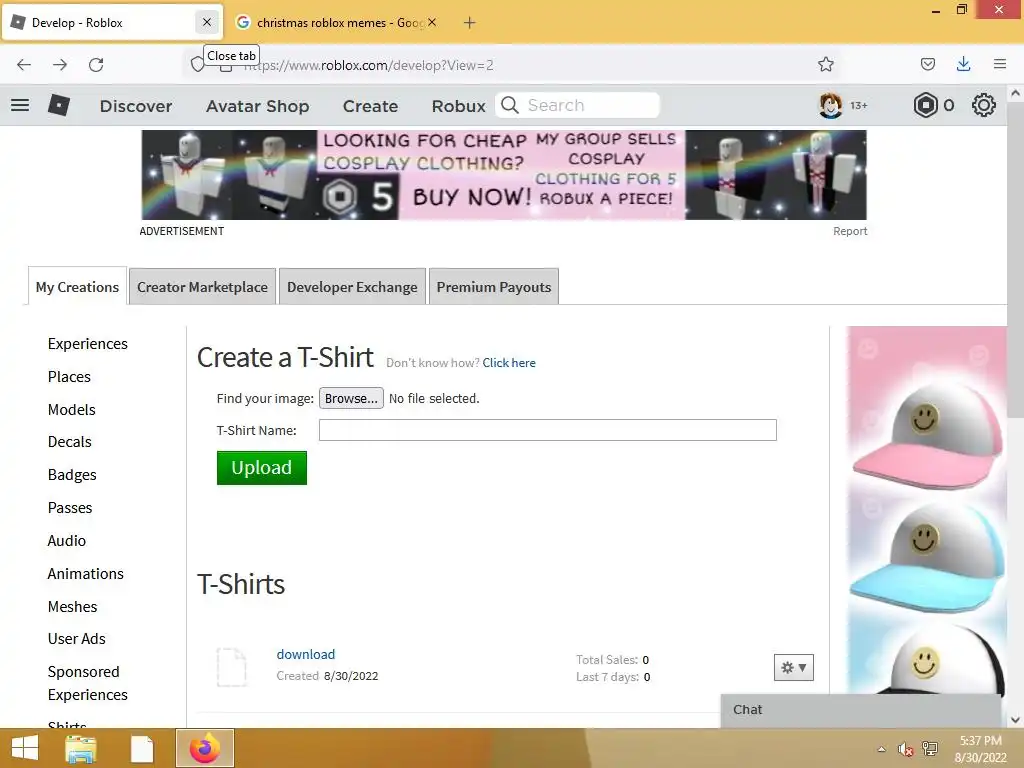Open the Chat panel
This screenshot has width=1024, height=768.
861,710
